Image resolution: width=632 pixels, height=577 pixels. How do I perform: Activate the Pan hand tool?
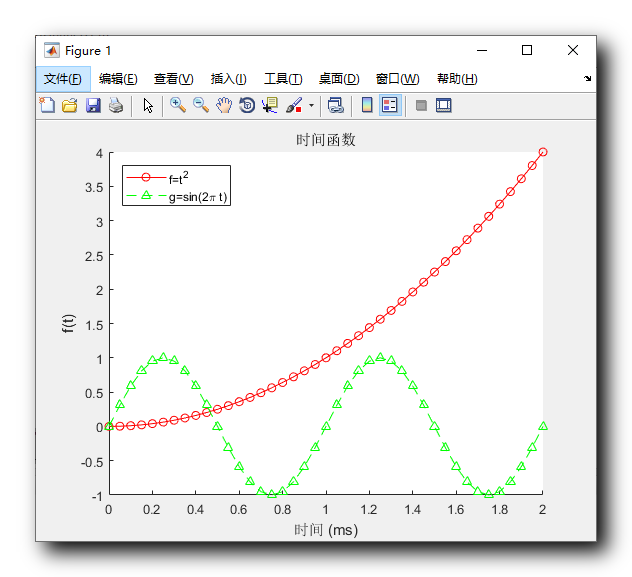(224, 106)
